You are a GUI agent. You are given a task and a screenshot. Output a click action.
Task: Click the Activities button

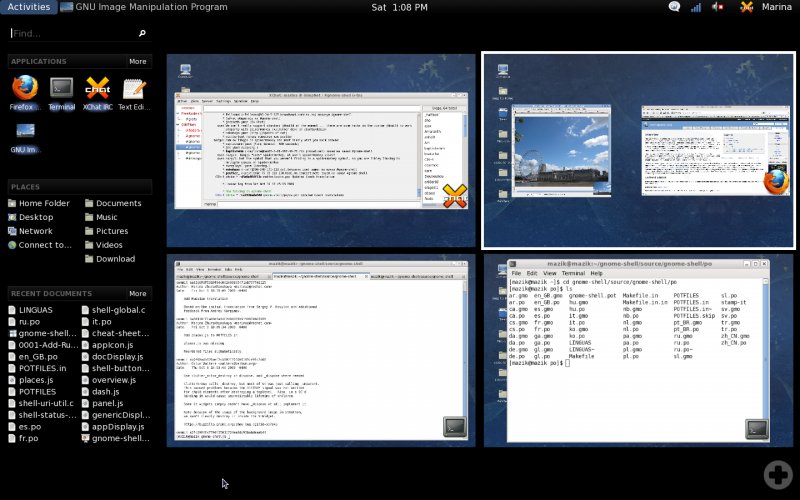click(x=28, y=7)
